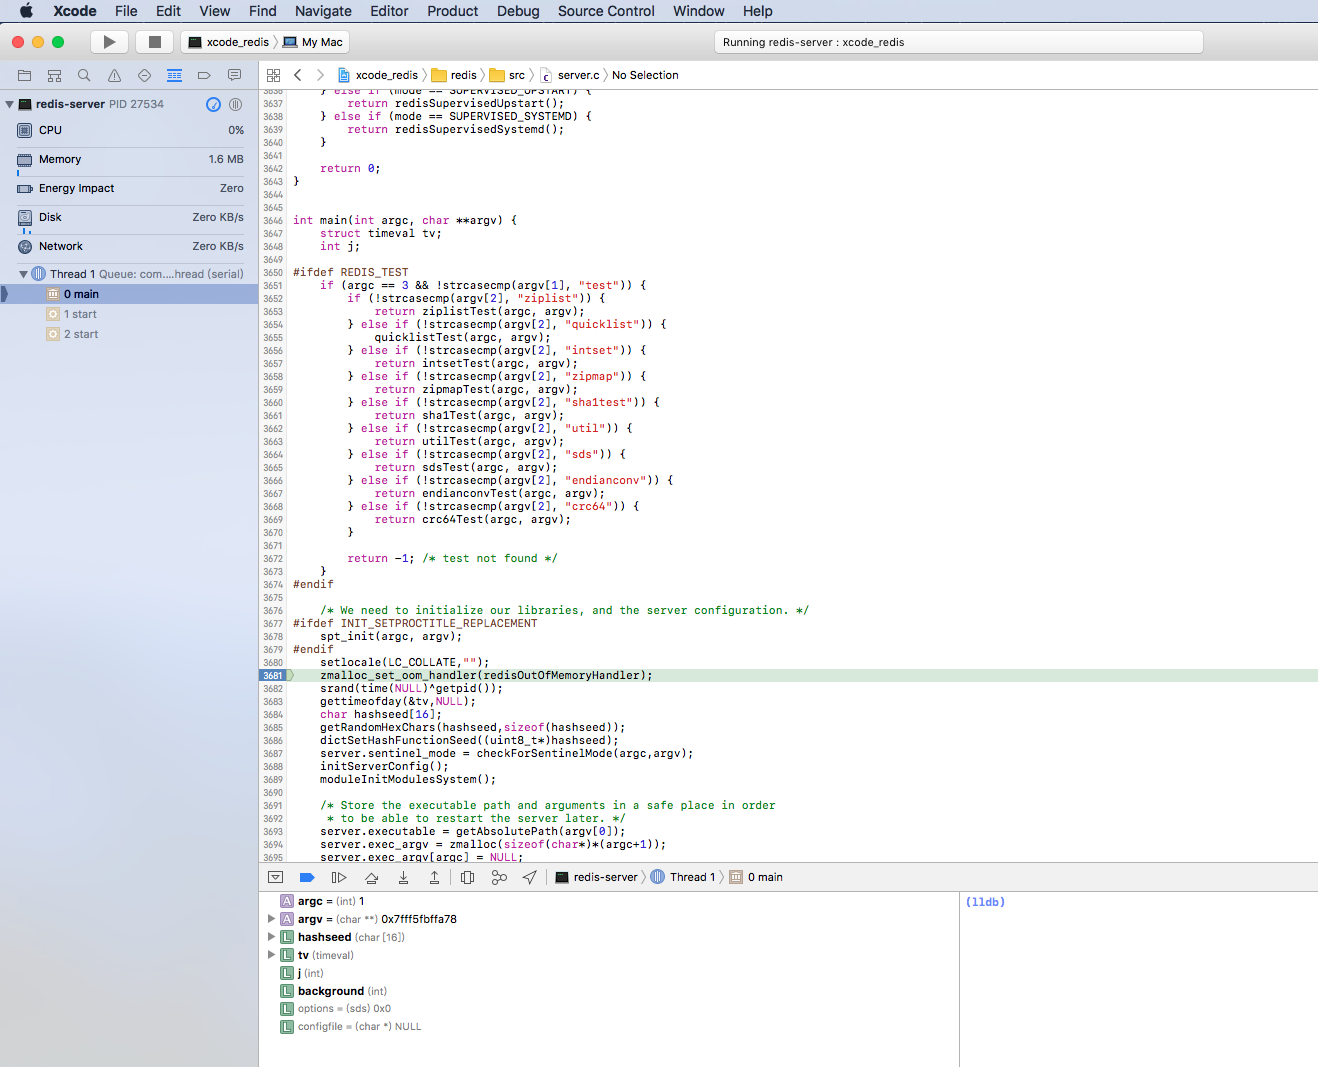Image resolution: width=1318 pixels, height=1067 pixels.
Task: Expand the hashseed variable
Action: pos(271,937)
